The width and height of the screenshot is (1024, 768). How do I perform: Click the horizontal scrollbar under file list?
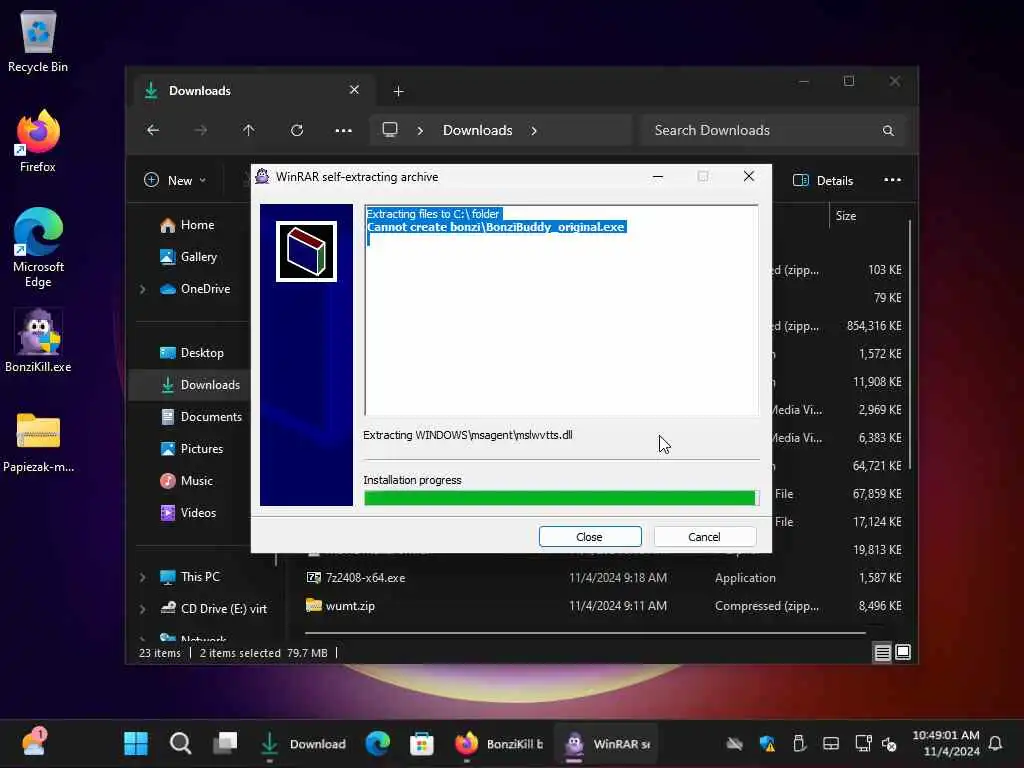(585, 633)
